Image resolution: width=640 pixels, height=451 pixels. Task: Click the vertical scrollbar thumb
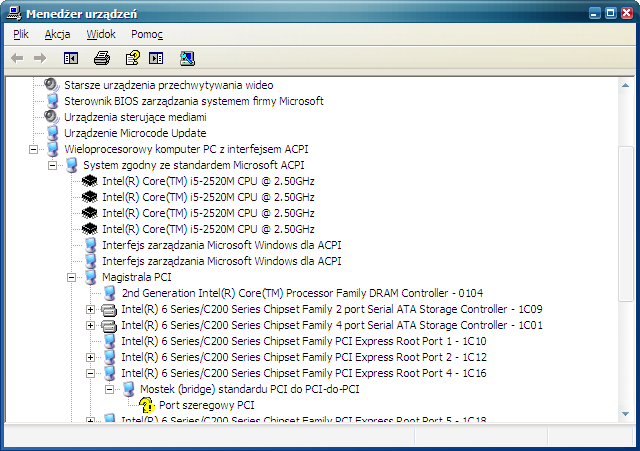click(x=625, y=224)
